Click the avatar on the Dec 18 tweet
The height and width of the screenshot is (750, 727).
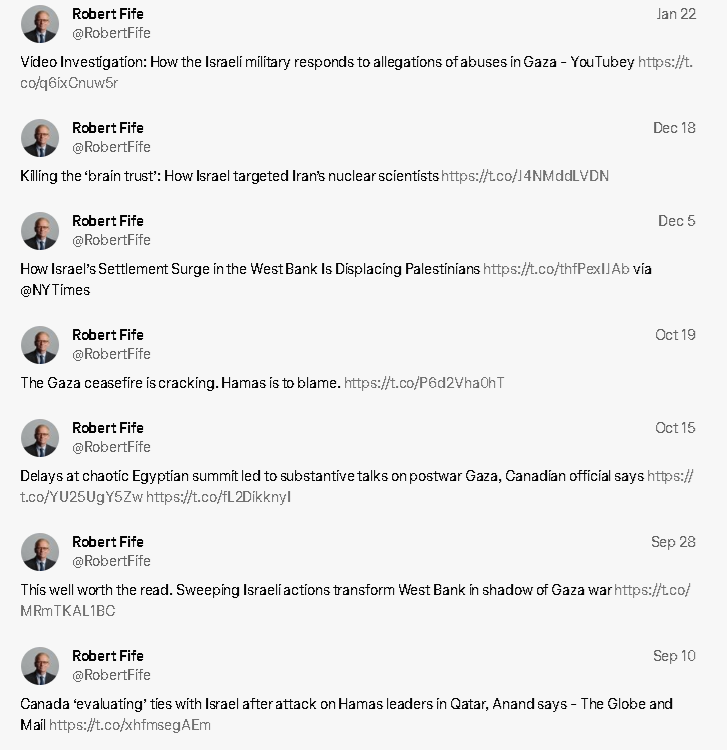[x=40, y=138]
